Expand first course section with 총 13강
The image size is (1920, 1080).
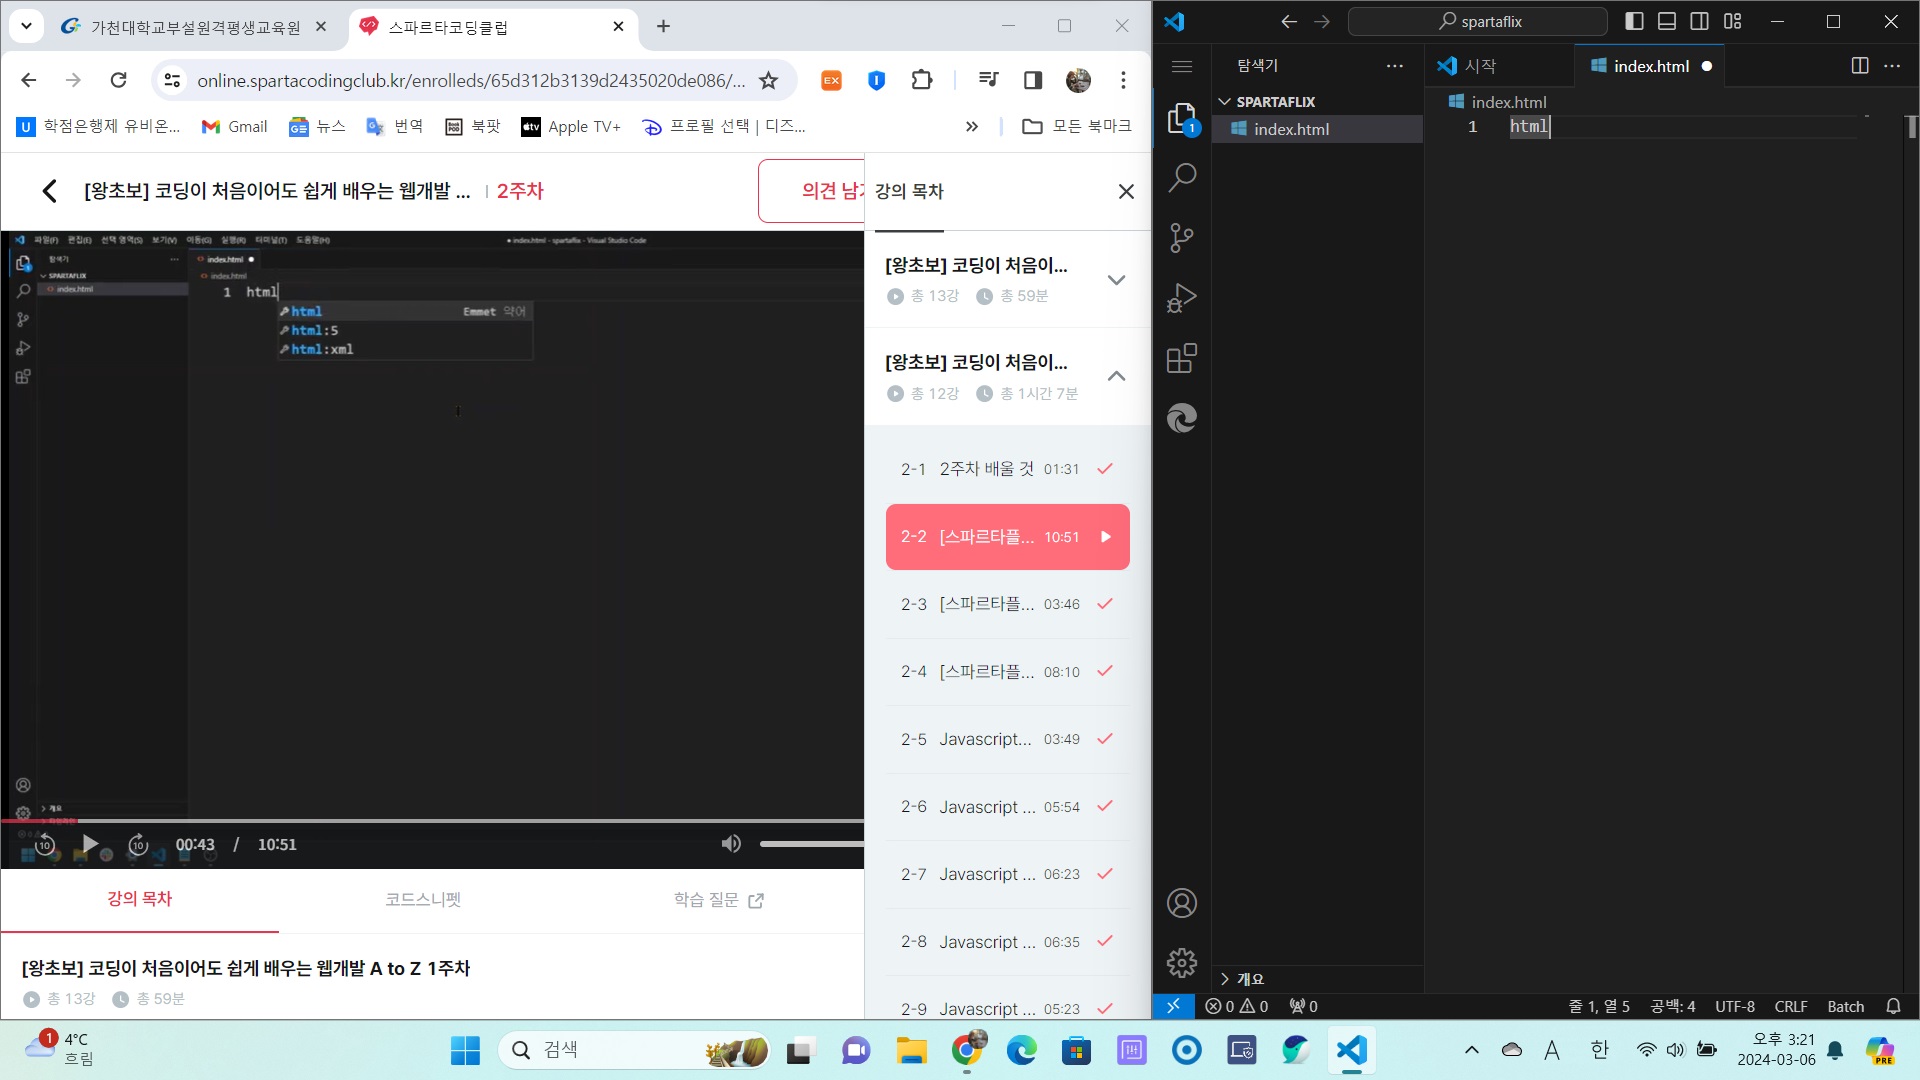click(1007, 280)
